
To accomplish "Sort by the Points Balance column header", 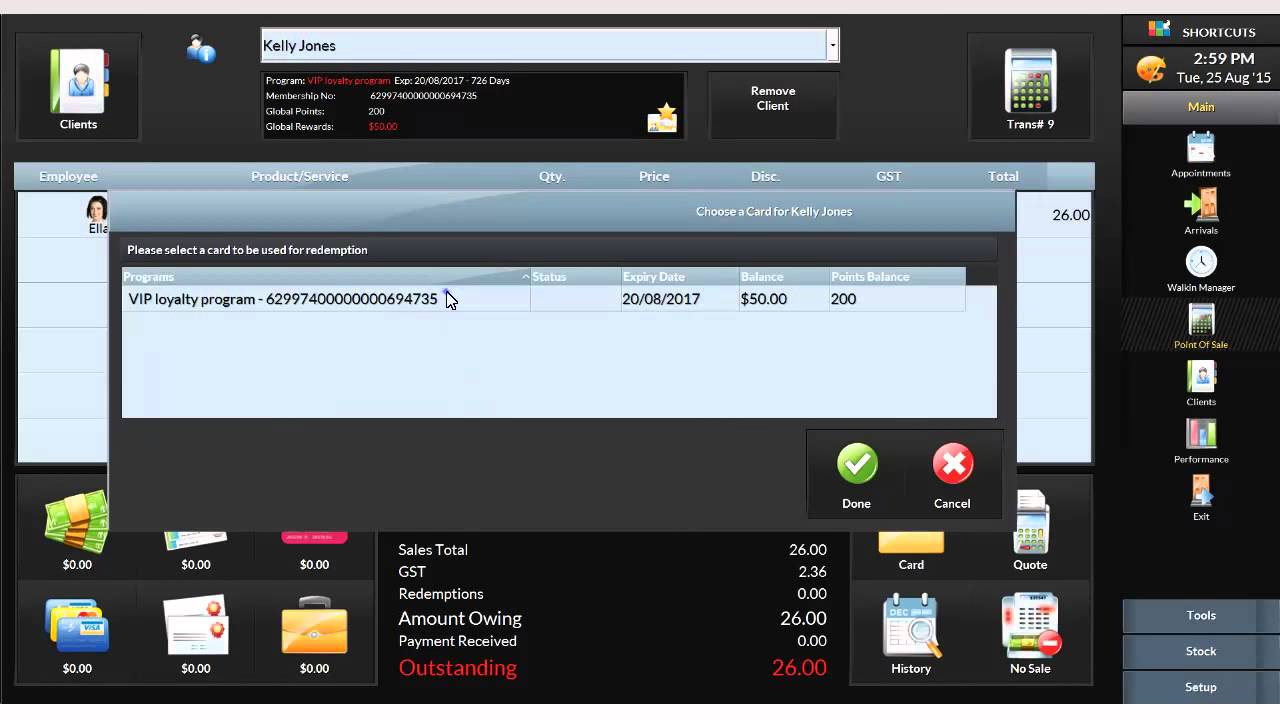I will tap(897, 276).
